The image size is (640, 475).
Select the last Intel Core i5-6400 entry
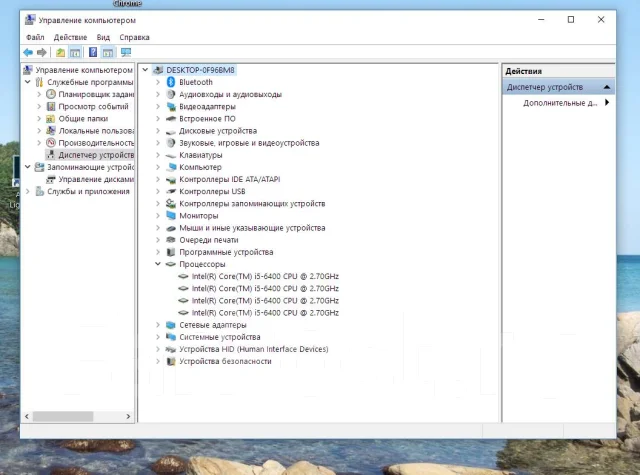[x=265, y=313]
